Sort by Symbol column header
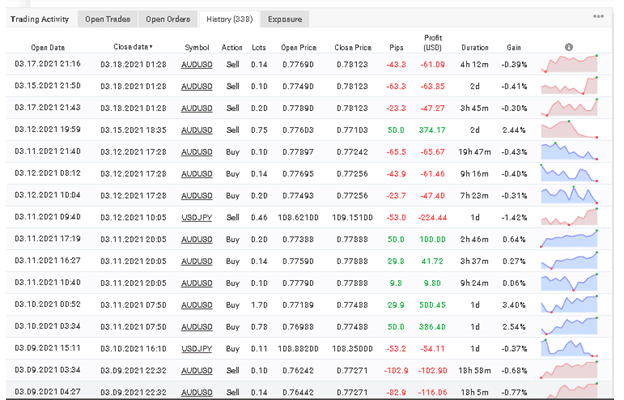This screenshot has height=400, width=624. [197, 47]
